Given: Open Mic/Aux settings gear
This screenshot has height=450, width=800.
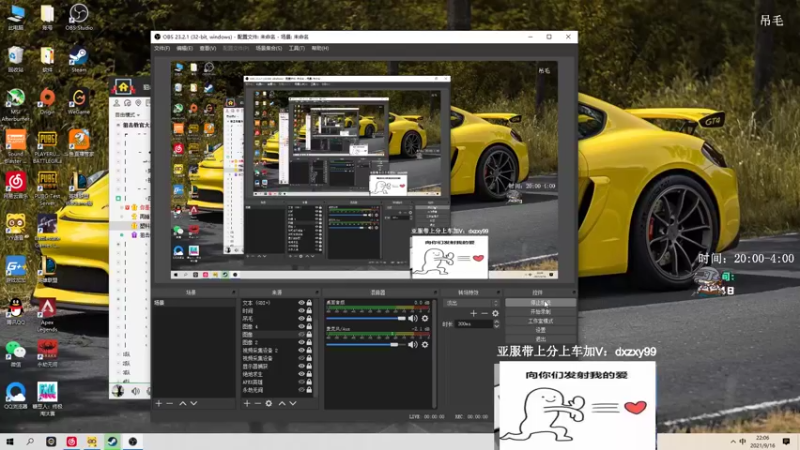Looking at the screenshot, I should pos(425,345).
